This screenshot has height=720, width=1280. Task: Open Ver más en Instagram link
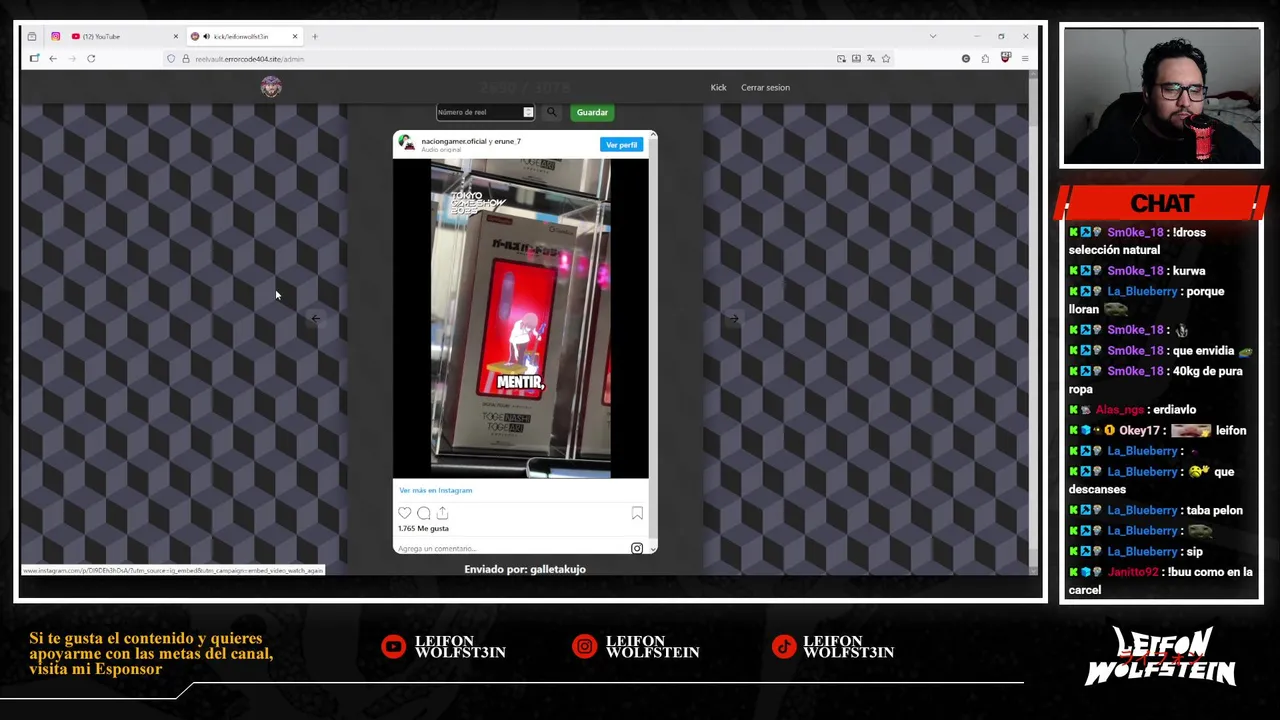435,490
